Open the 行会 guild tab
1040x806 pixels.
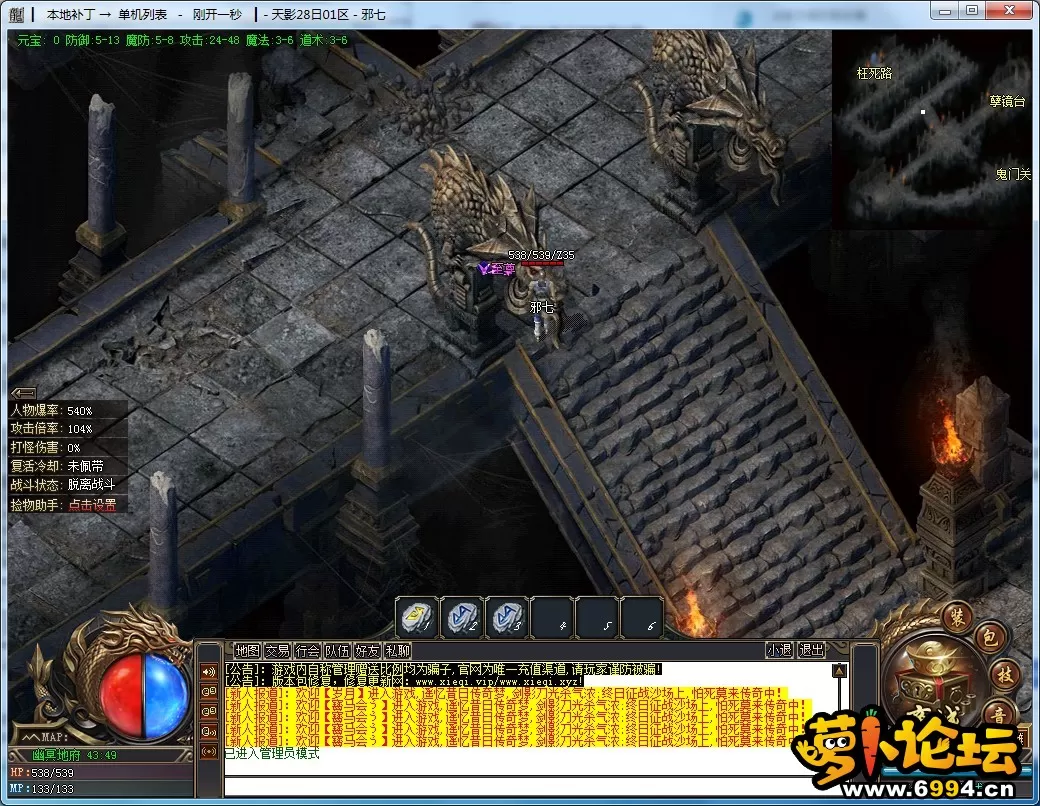(x=307, y=651)
